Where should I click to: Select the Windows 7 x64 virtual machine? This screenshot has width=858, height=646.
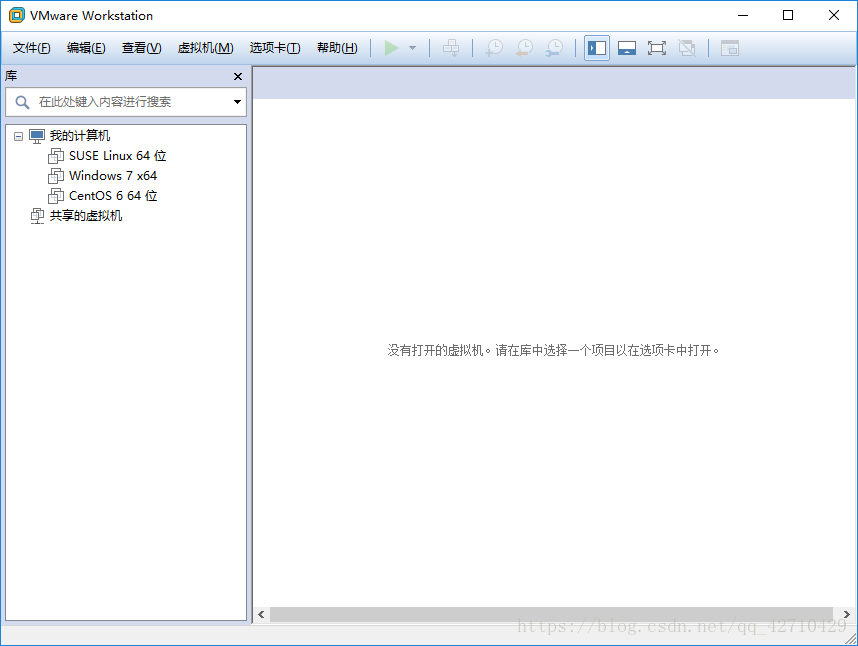[x=113, y=176]
